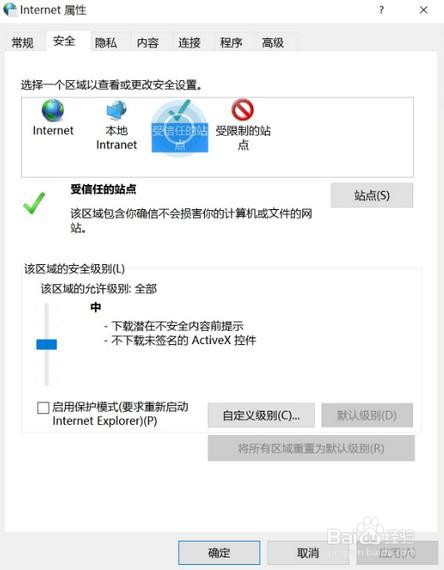Screen dimensions: 444x570
Task: Select the Internet globe zone icon
Action: coord(53,110)
